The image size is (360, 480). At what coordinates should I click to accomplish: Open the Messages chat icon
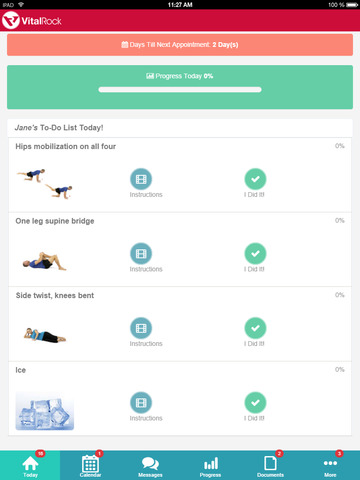(150, 466)
